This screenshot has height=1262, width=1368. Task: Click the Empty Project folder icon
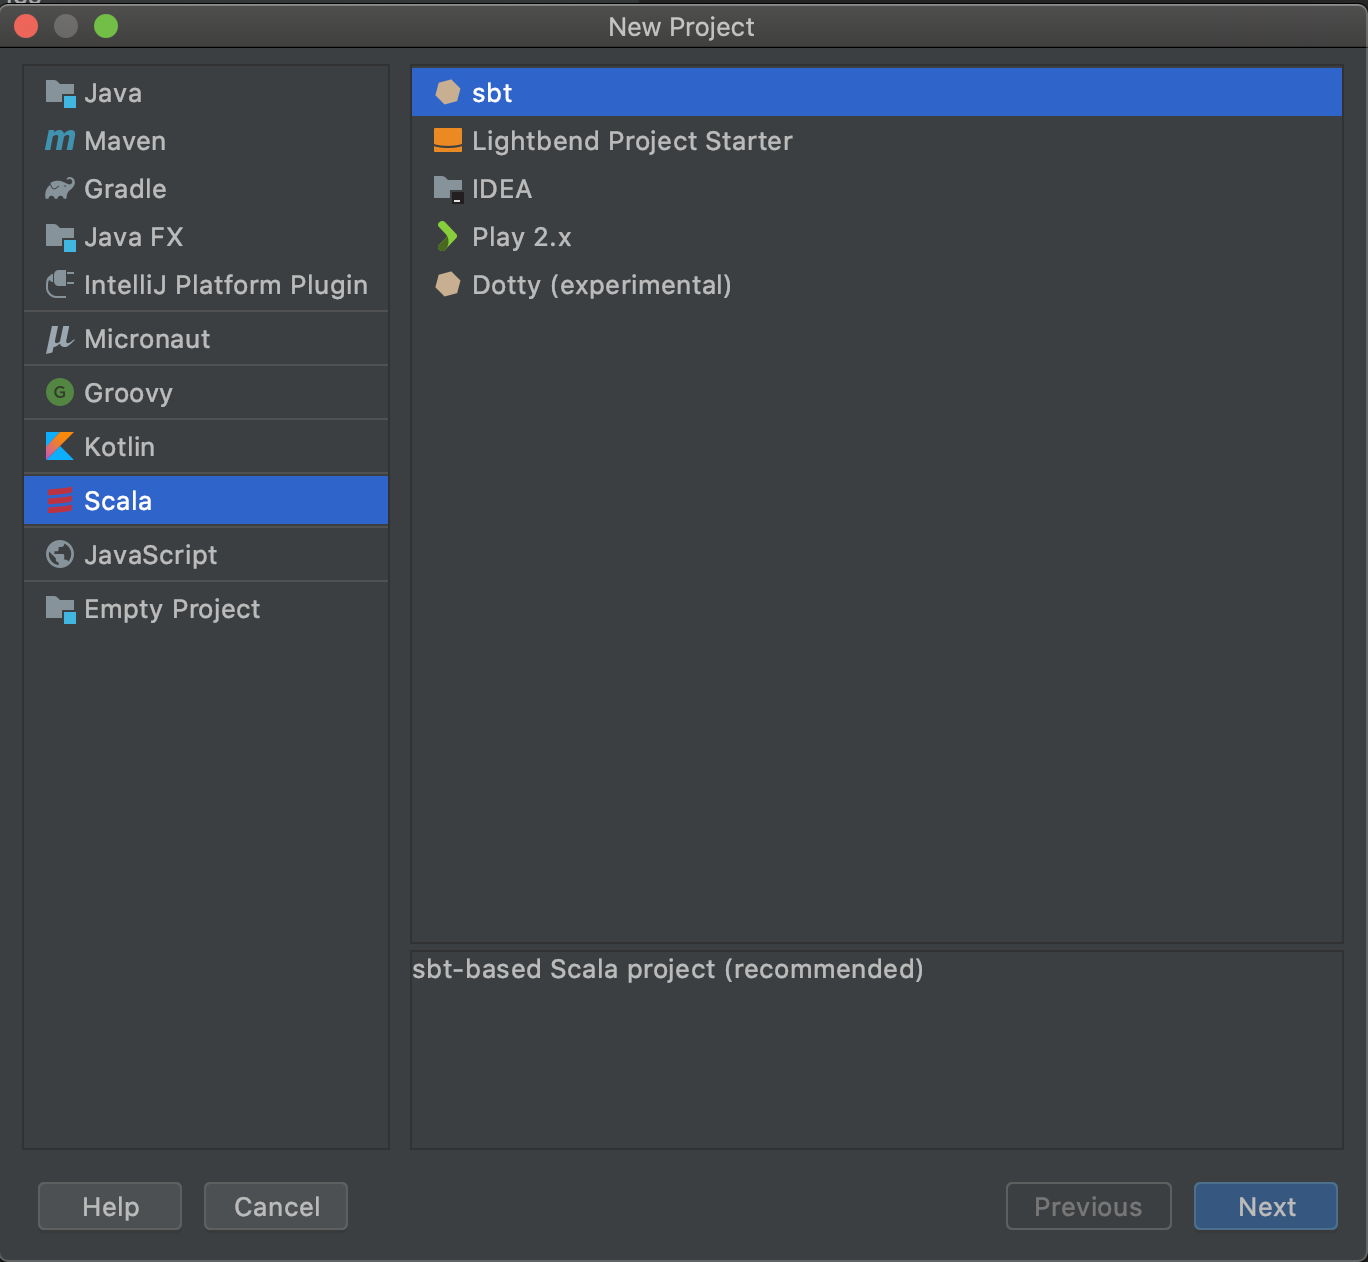click(60, 610)
